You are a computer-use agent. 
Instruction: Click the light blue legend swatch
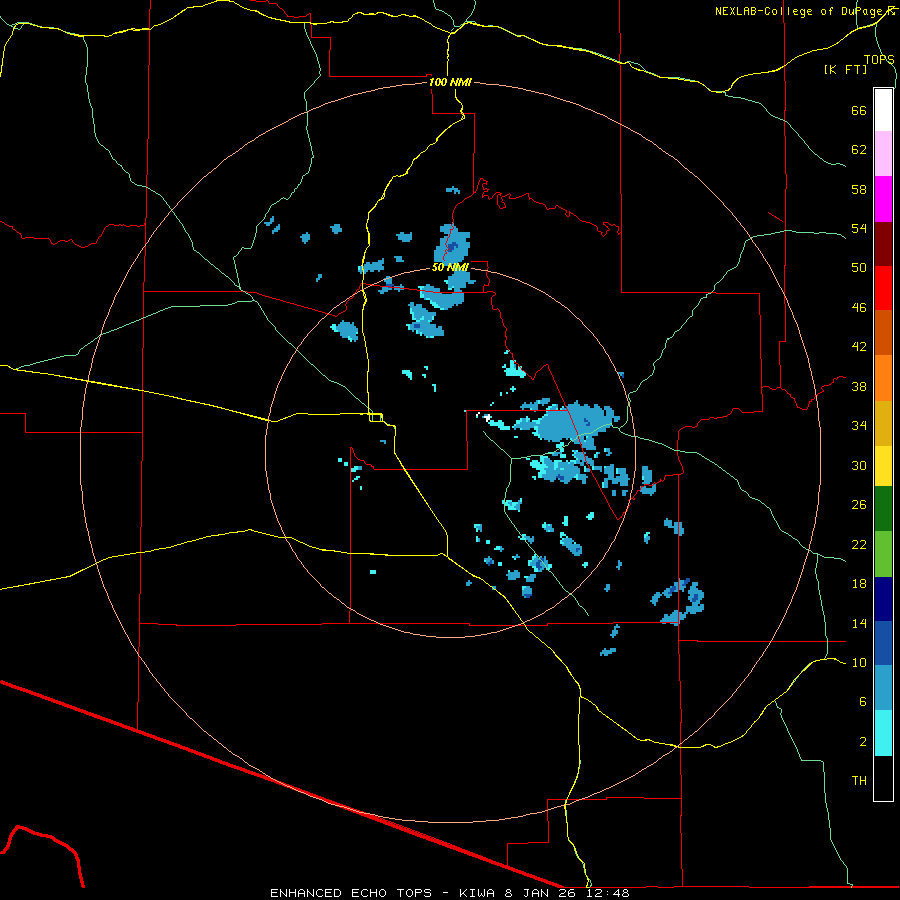tap(883, 688)
